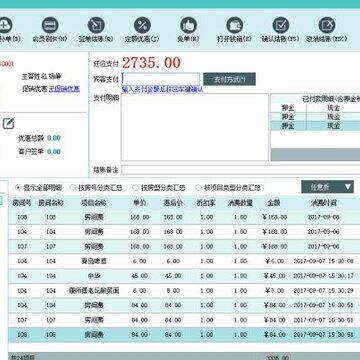Open the 无促销优惠 promotion link
This screenshot has width=360, height=360.
(x=64, y=89)
